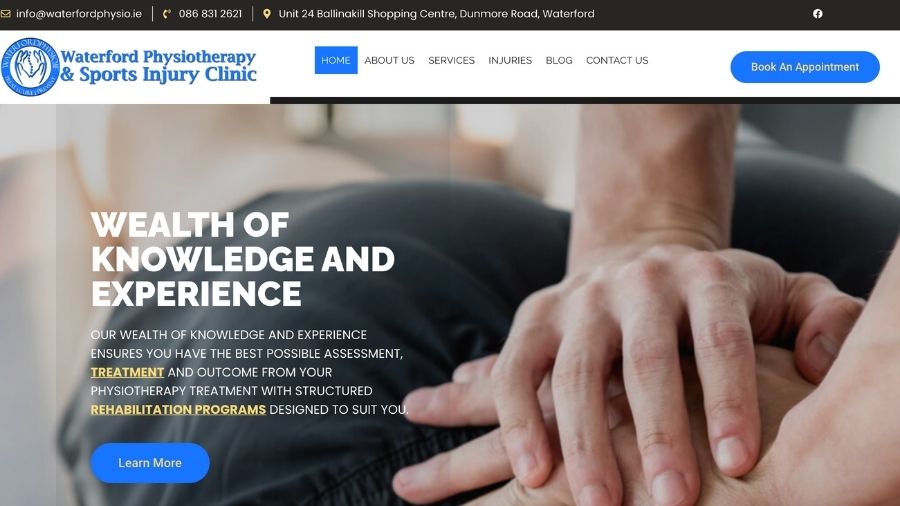
Task: Click the Book An Appointment button
Action: 805,67
